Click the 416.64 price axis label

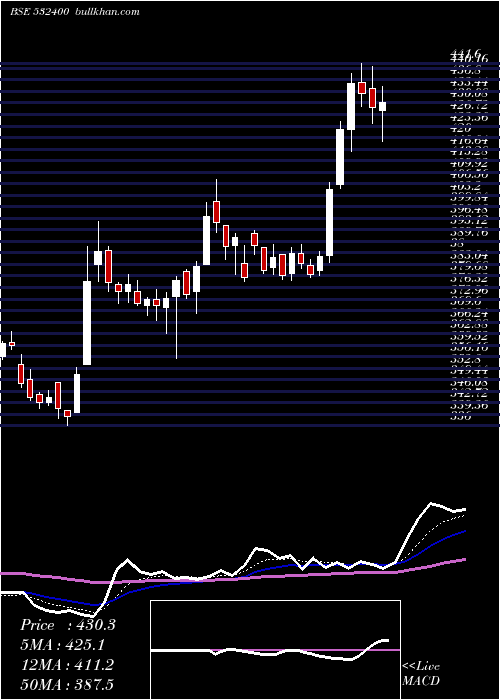coord(469,141)
